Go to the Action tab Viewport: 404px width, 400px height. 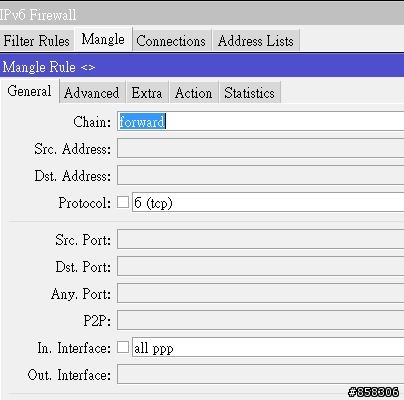(x=194, y=92)
